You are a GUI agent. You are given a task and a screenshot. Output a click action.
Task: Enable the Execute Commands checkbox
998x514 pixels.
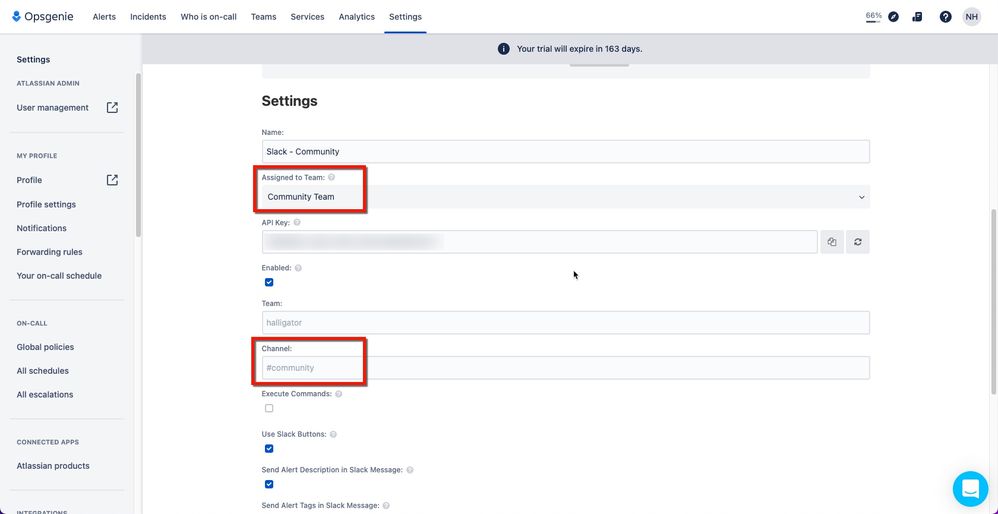click(269, 408)
